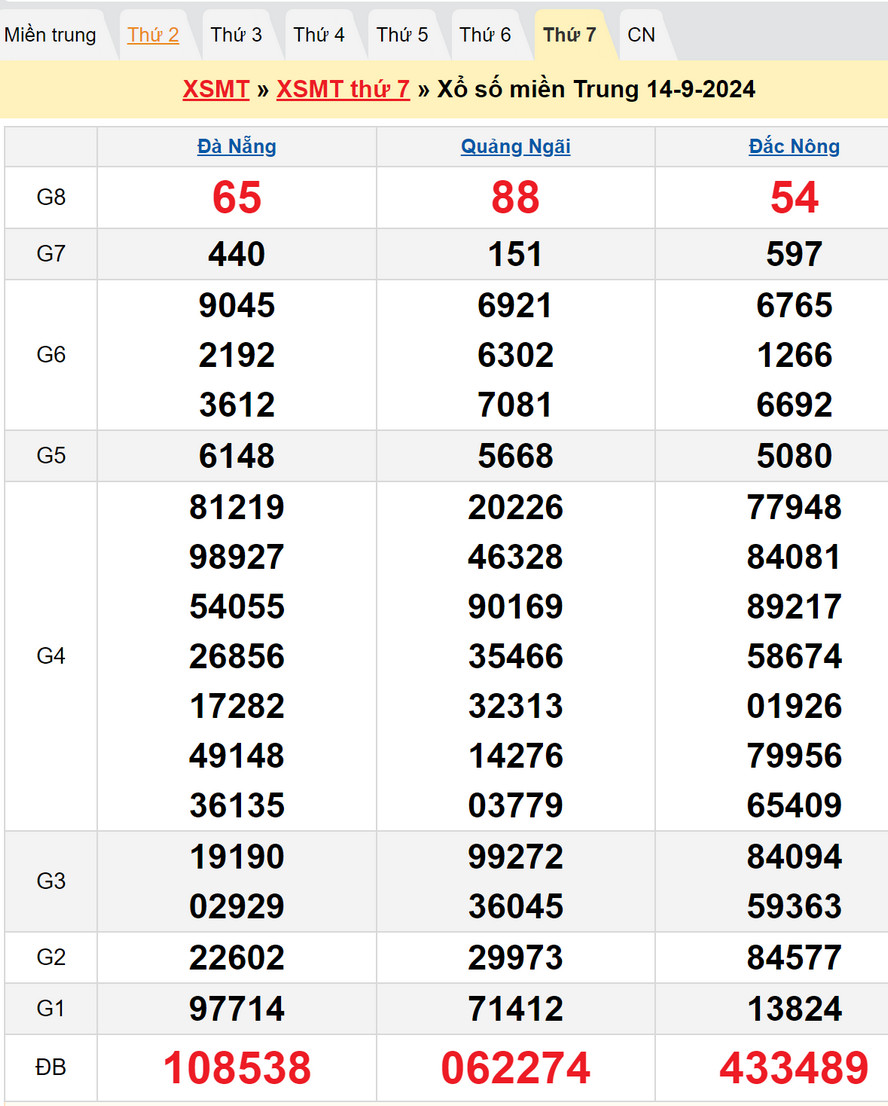The width and height of the screenshot is (888, 1106).
Task: Click the page title text dated 14-9-2024
Action: pos(596,89)
